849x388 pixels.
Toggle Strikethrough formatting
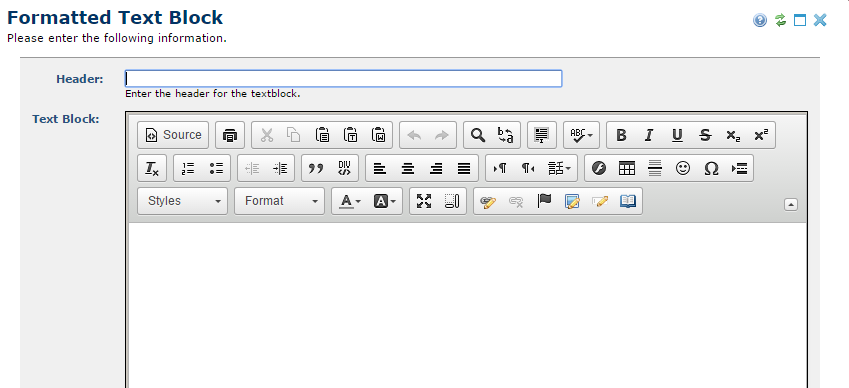click(x=705, y=135)
